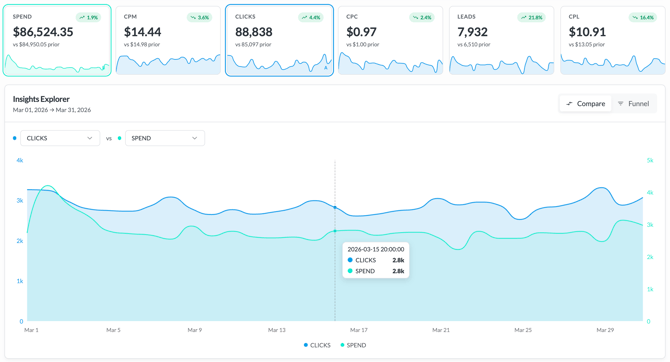Select the CPM metric card
The width and height of the screenshot is (670, 362).
[x=168, y=41]
